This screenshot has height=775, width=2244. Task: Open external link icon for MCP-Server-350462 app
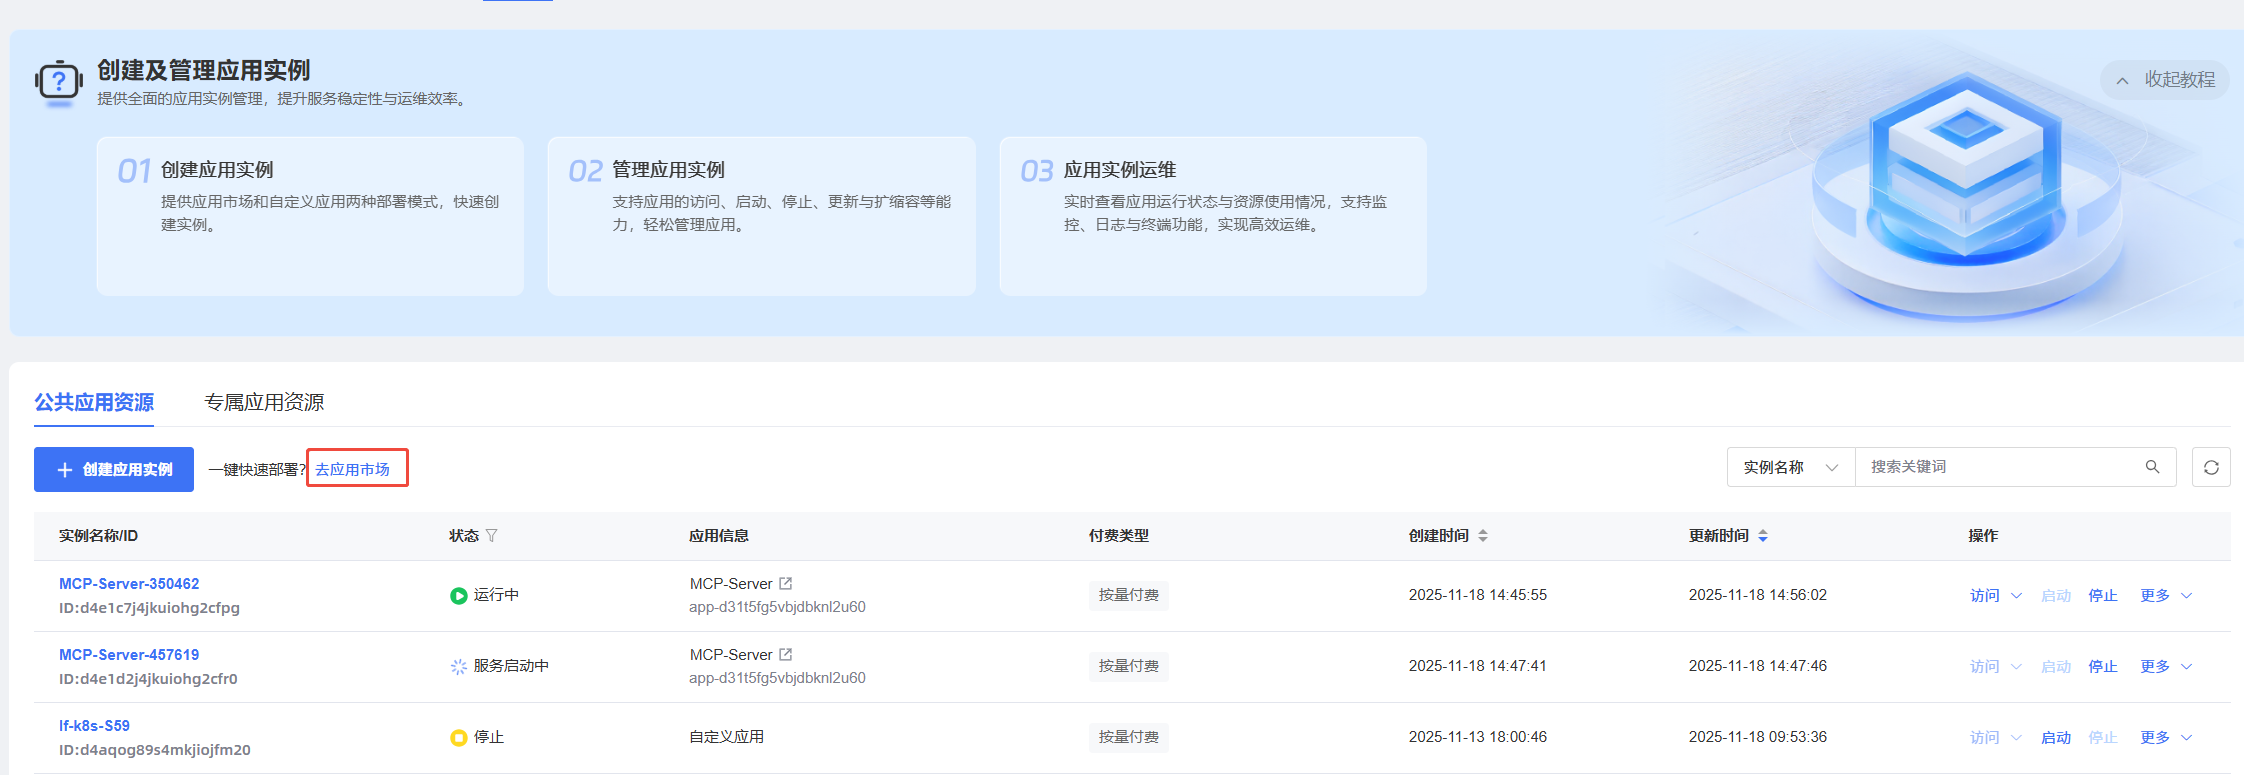click(x=786, y=584)
